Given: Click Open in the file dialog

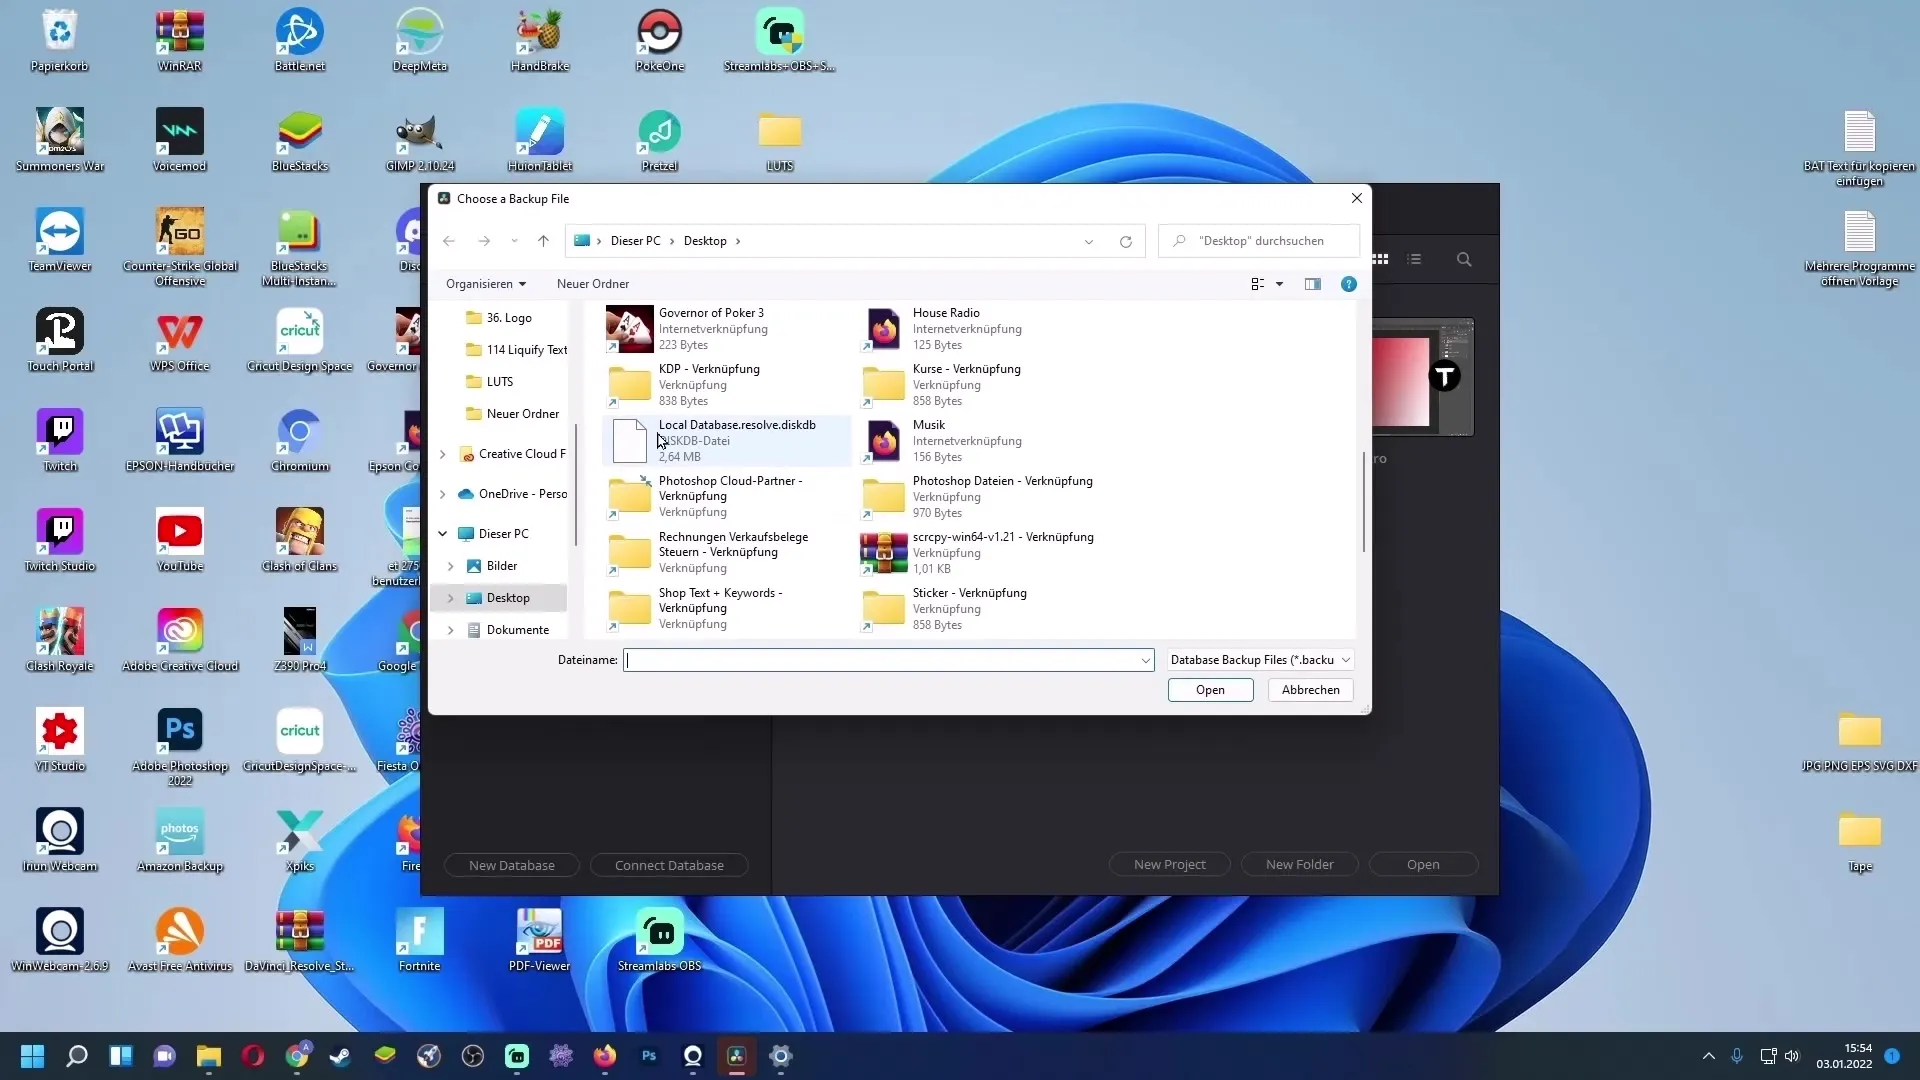Looking at the screenshot, I should click(1210, 690).
